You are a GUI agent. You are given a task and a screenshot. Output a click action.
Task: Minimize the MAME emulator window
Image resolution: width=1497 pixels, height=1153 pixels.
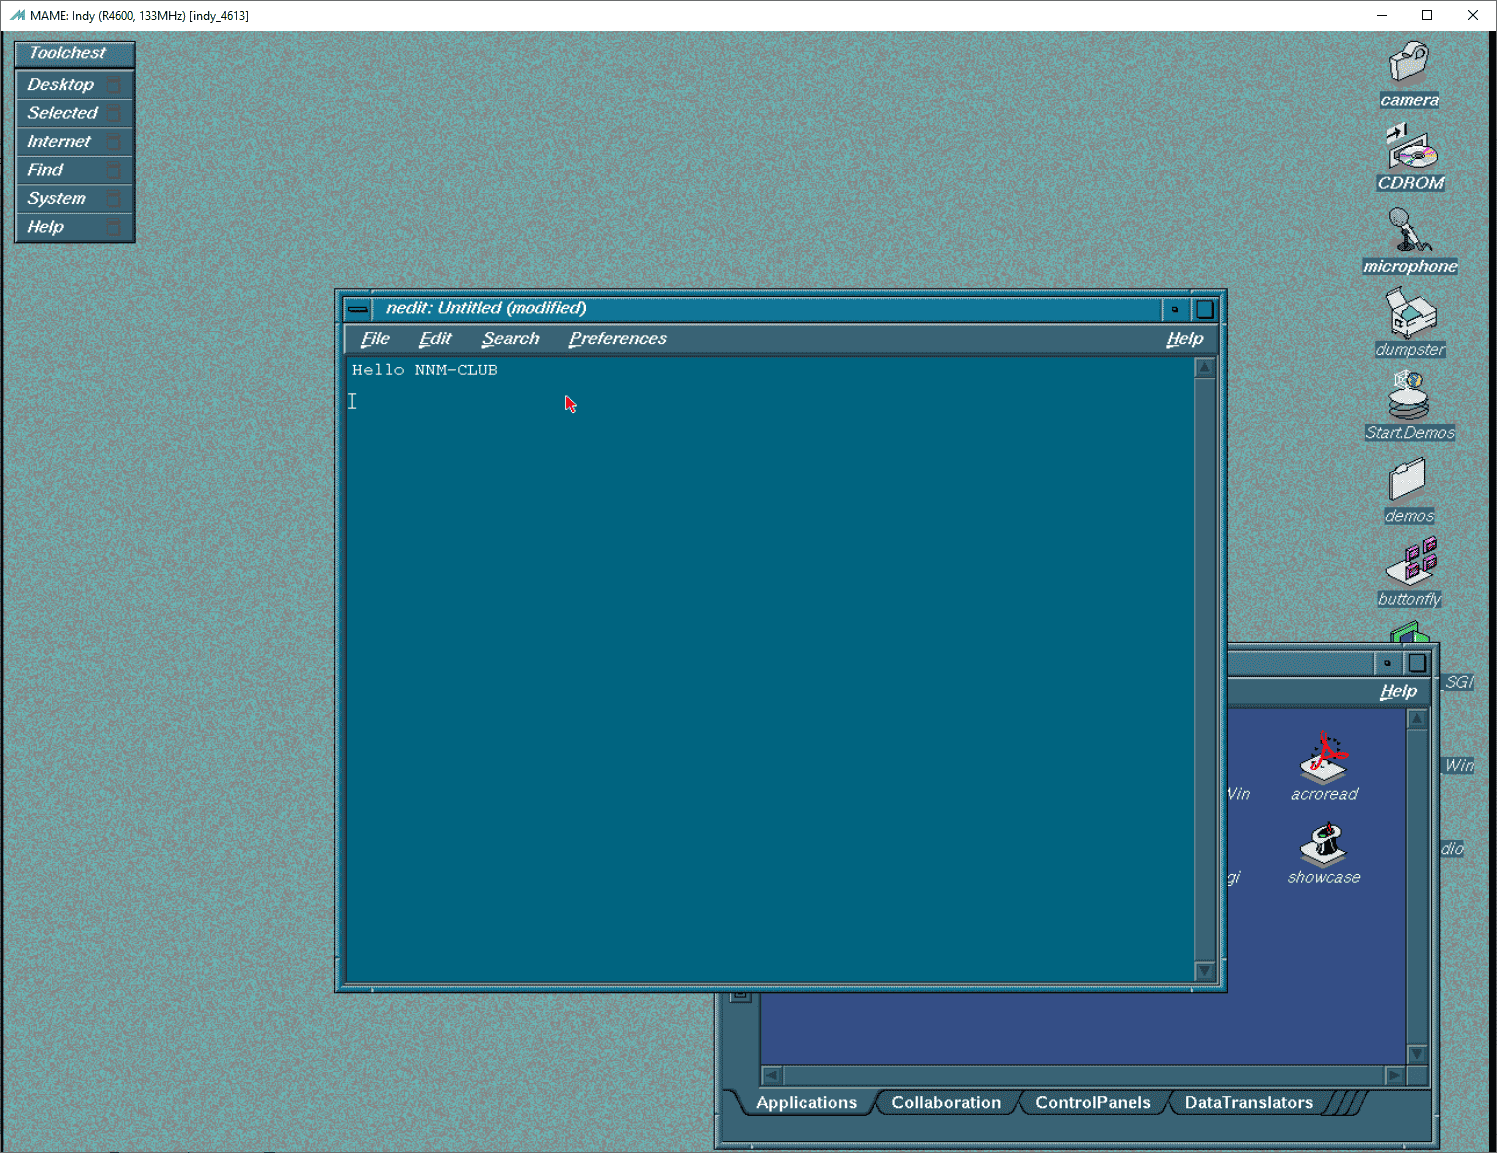coord(1382,15)
